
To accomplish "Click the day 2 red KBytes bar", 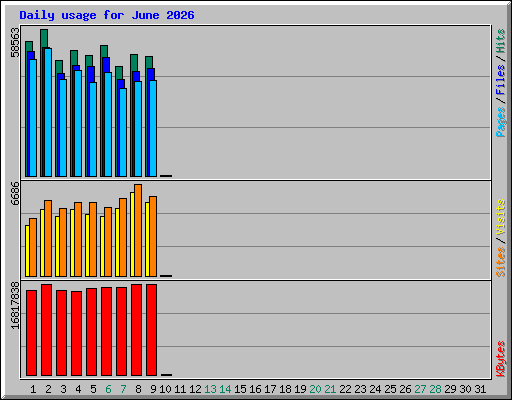I will 46,330.
